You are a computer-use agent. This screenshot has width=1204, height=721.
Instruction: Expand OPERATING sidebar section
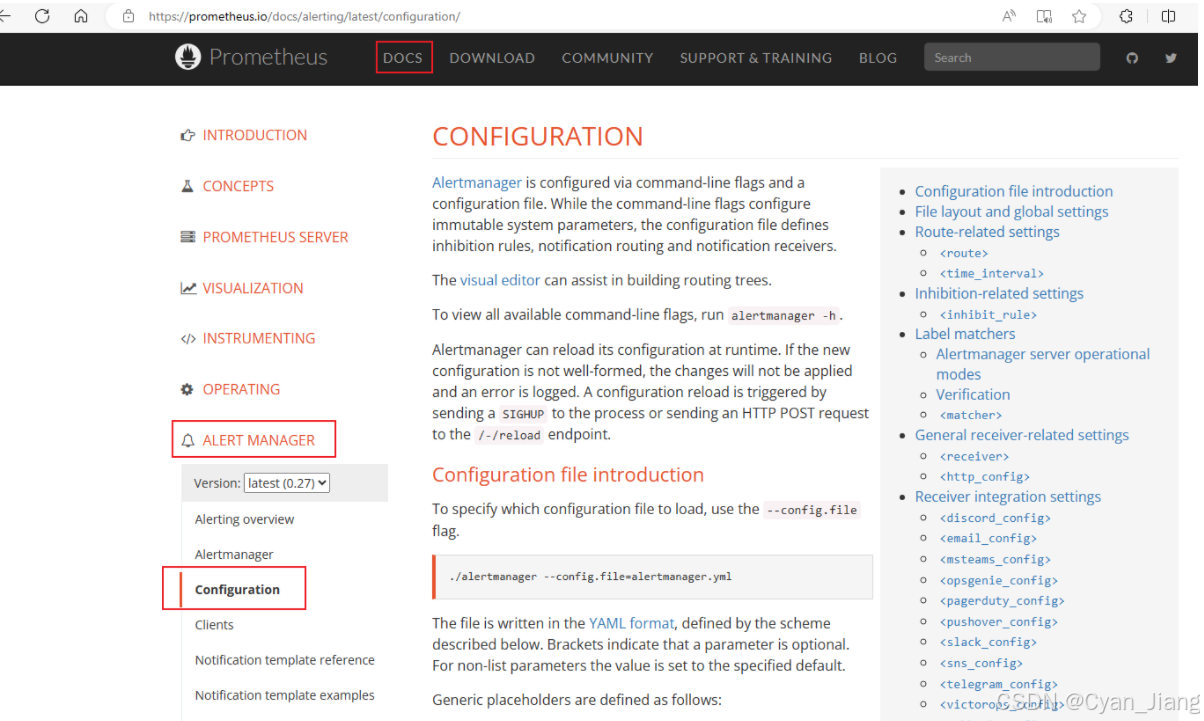(241, 389)
